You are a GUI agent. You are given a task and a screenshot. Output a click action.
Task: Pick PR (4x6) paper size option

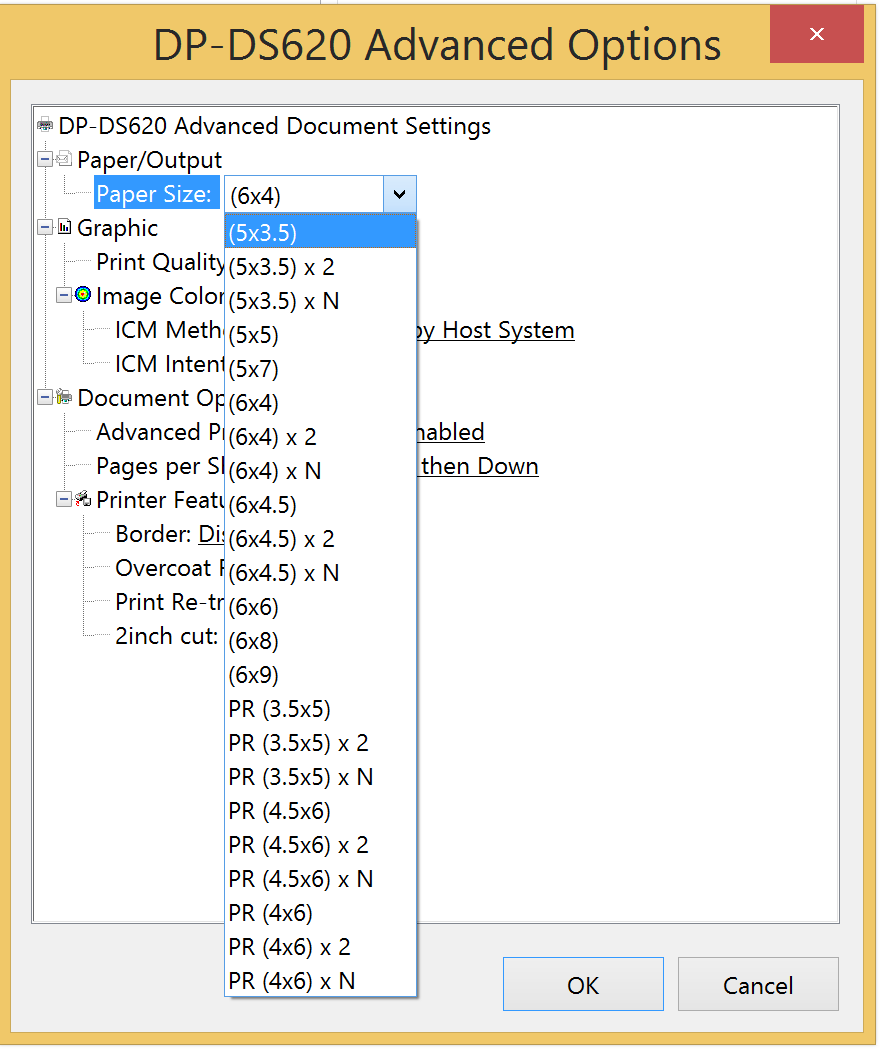click(x=321, y=913)
